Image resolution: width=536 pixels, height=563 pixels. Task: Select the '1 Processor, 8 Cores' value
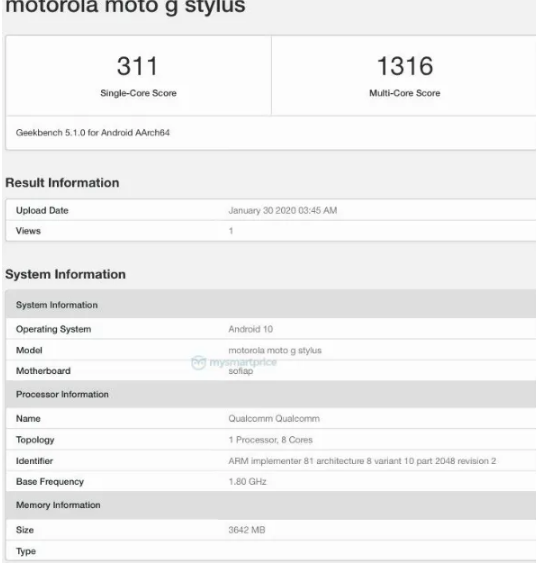(x=270, y=439)
